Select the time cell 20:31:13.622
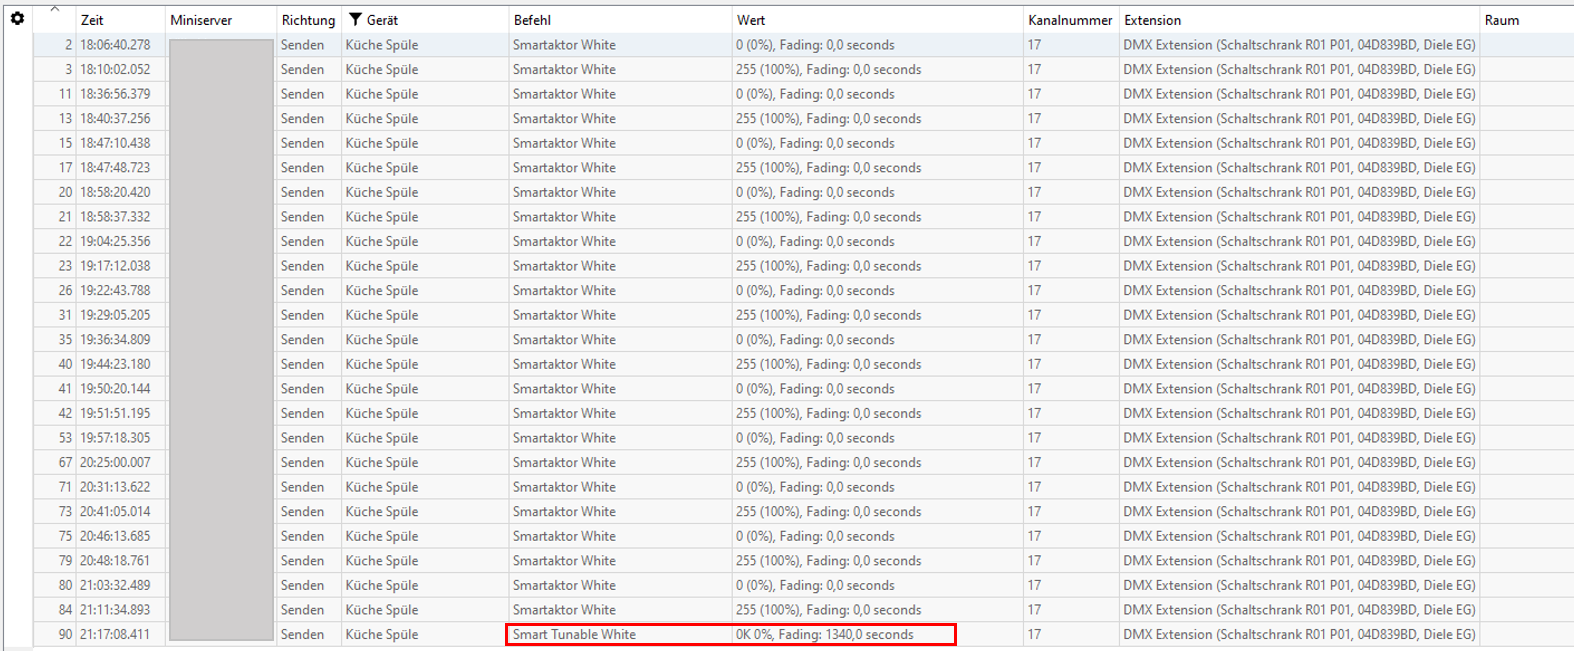 [x=115, y=487]
